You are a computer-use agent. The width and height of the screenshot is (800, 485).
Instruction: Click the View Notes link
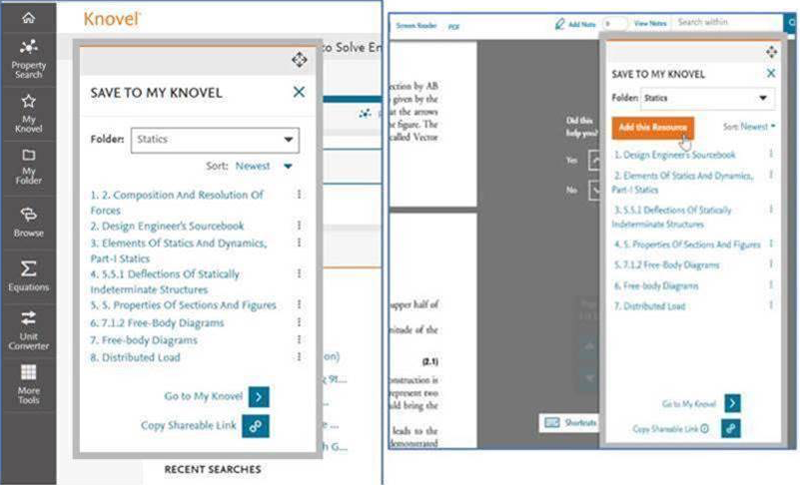click(x=650, y=22)
